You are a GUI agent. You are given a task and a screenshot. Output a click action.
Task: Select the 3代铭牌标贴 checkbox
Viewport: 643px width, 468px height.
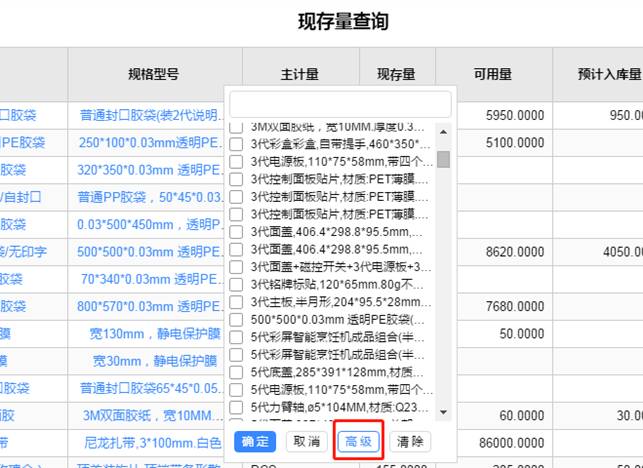[x=236, y=284]
